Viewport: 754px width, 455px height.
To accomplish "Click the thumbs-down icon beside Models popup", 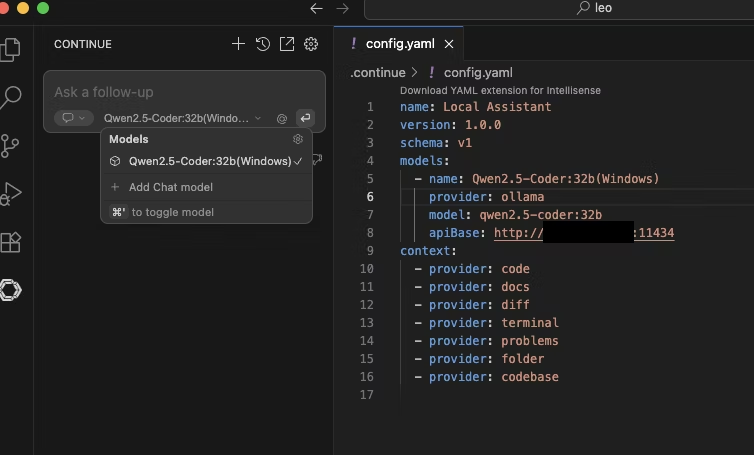I will [317, 160].
